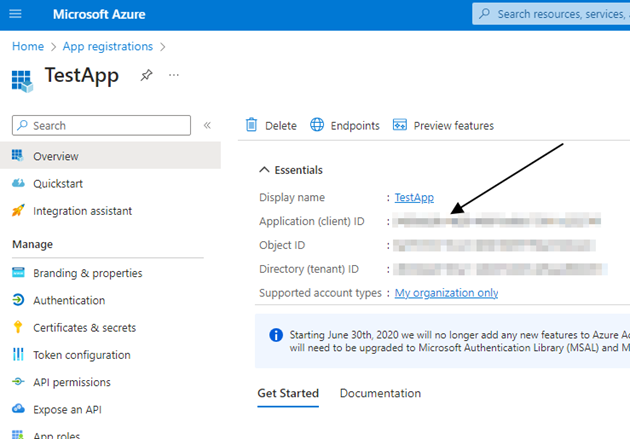Click the Certificates key icon
The width and height of the screenshot is (630, 439).
point(18,327)
